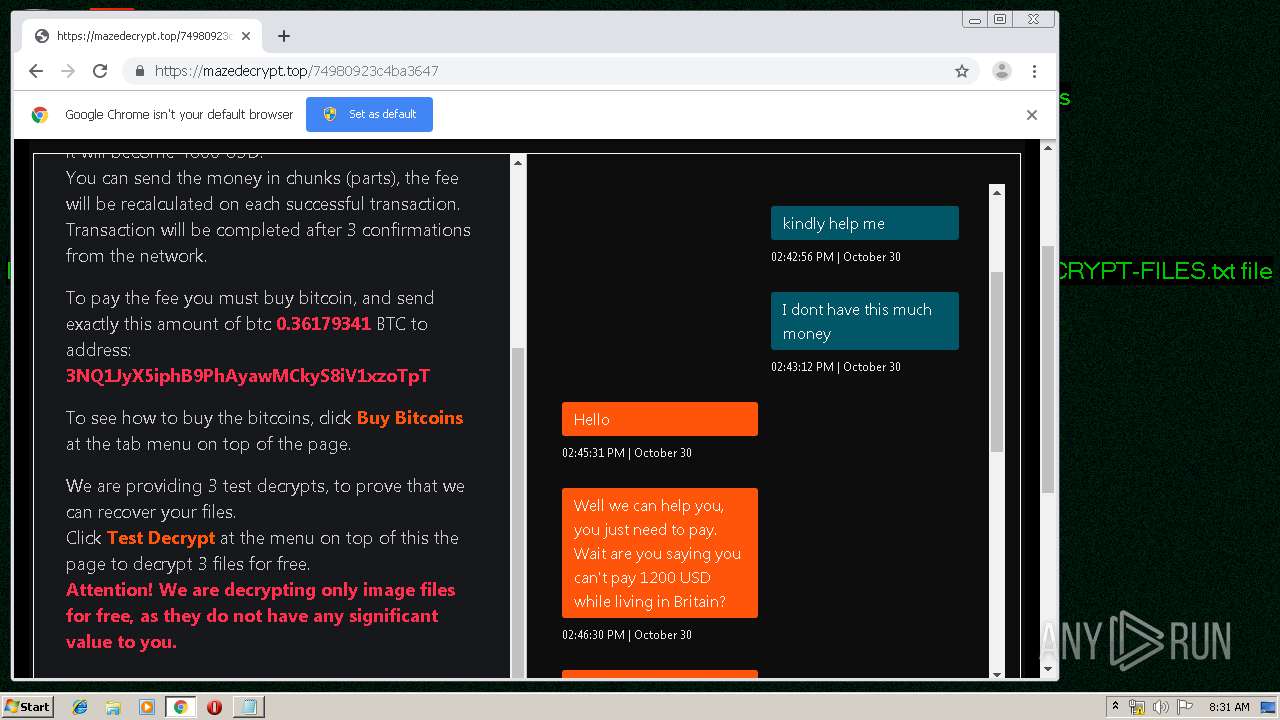The width and height of the screenshot is (1280, 720).
Task: Dismiss the default browser infobar
Action: click(x=1032, y=114)
